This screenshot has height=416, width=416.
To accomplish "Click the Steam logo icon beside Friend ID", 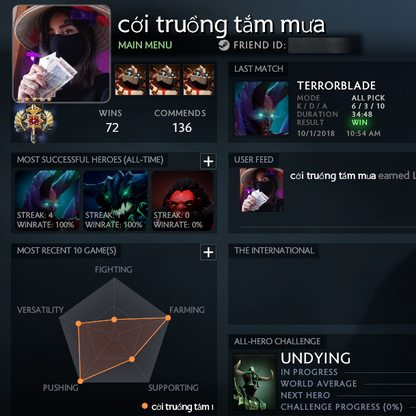I will coord(224,45).
